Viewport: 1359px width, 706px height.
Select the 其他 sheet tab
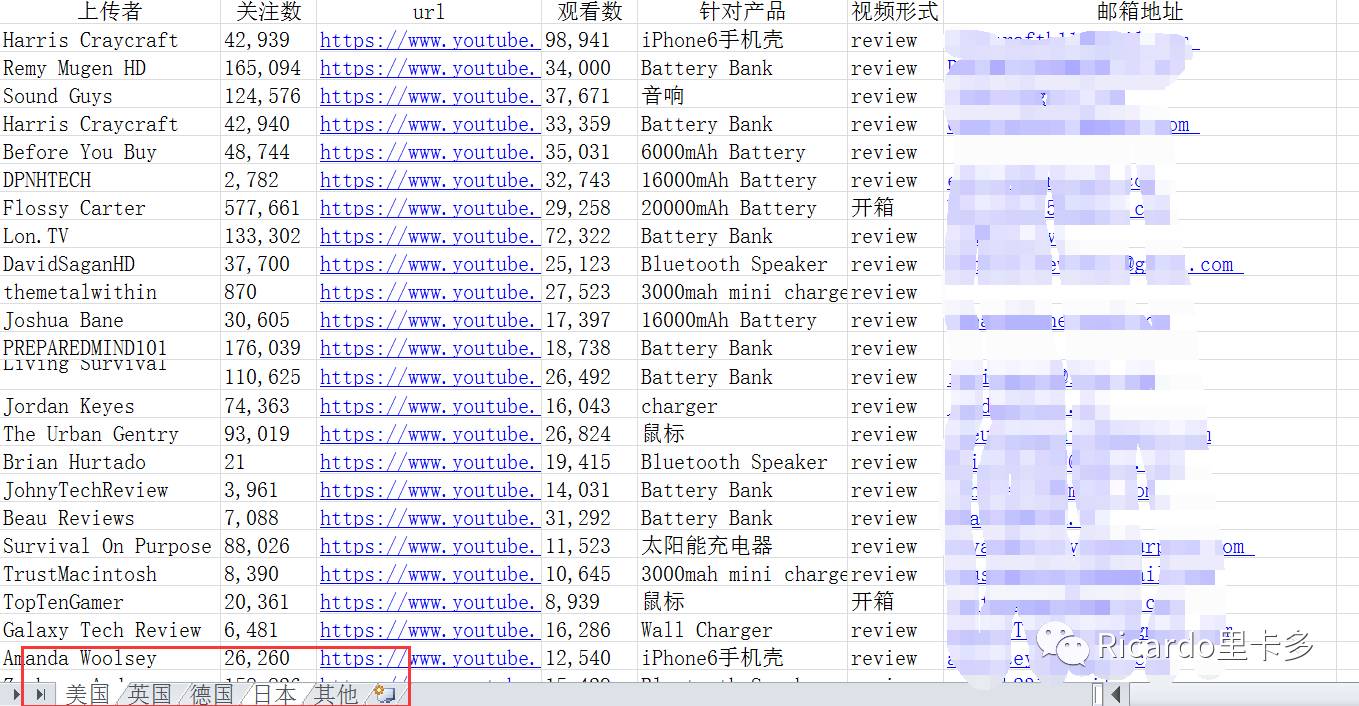point(336,693)
